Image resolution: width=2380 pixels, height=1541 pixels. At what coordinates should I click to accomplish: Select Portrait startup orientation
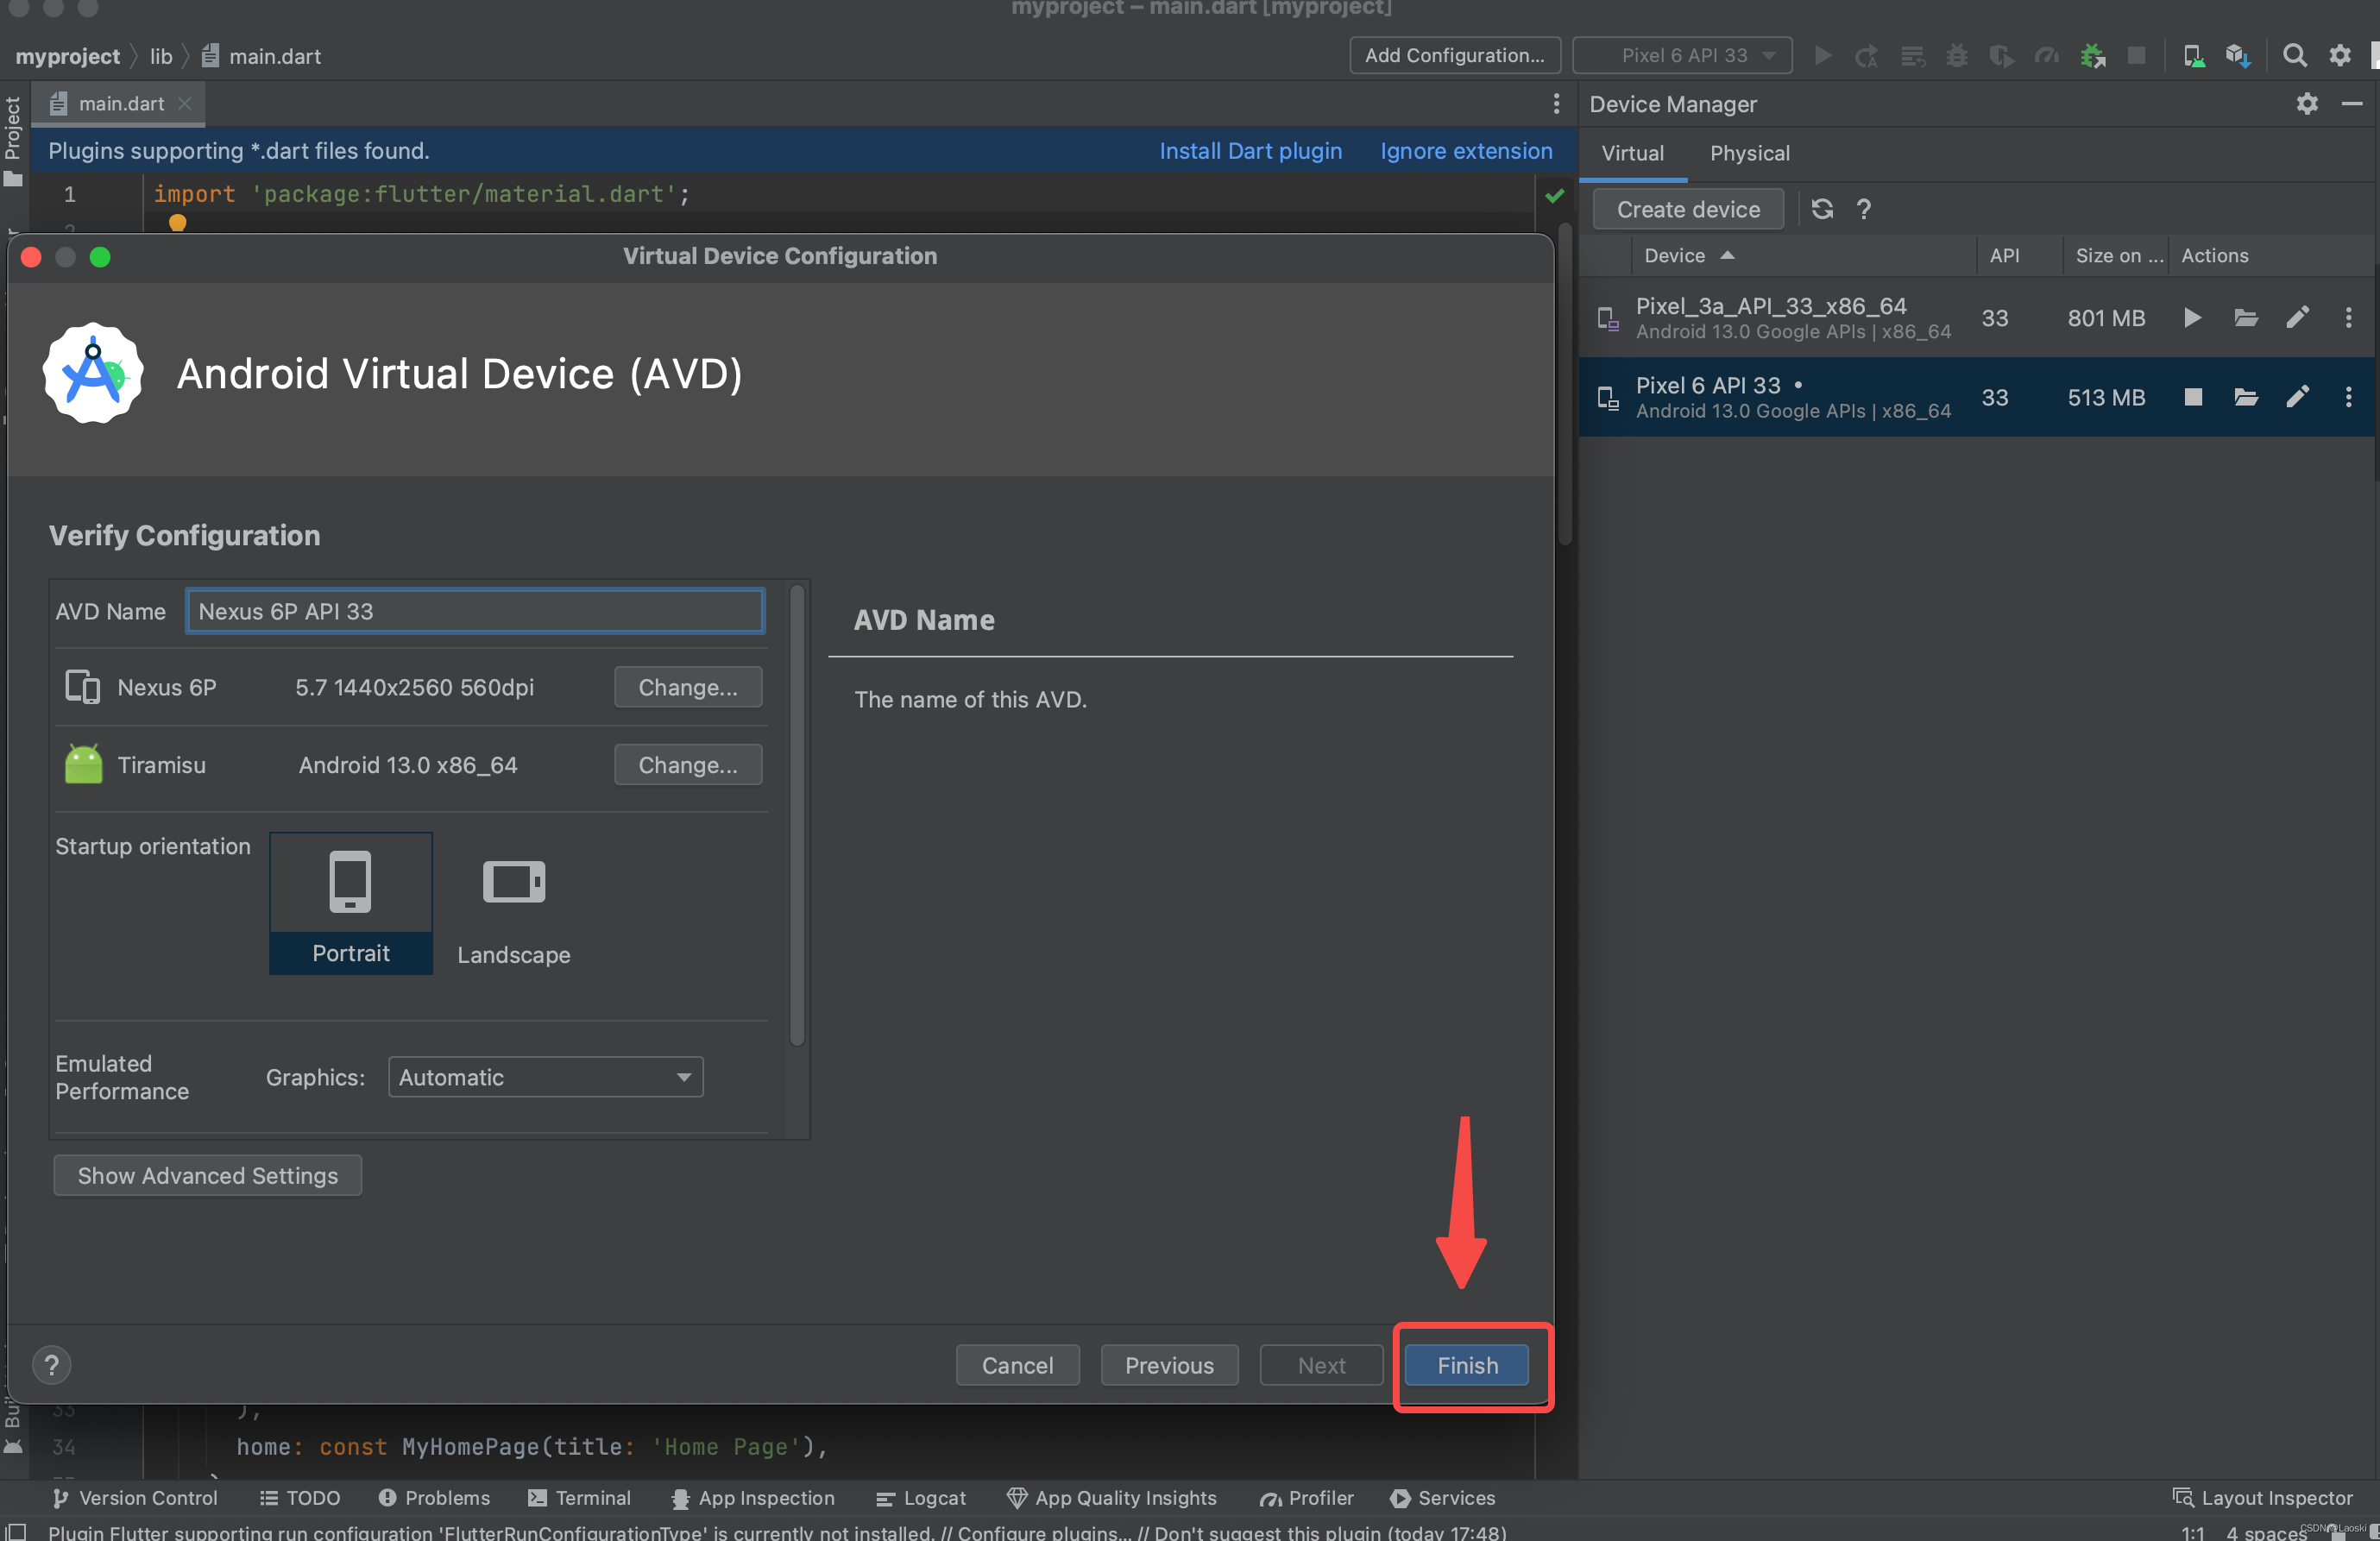(350, 903)
